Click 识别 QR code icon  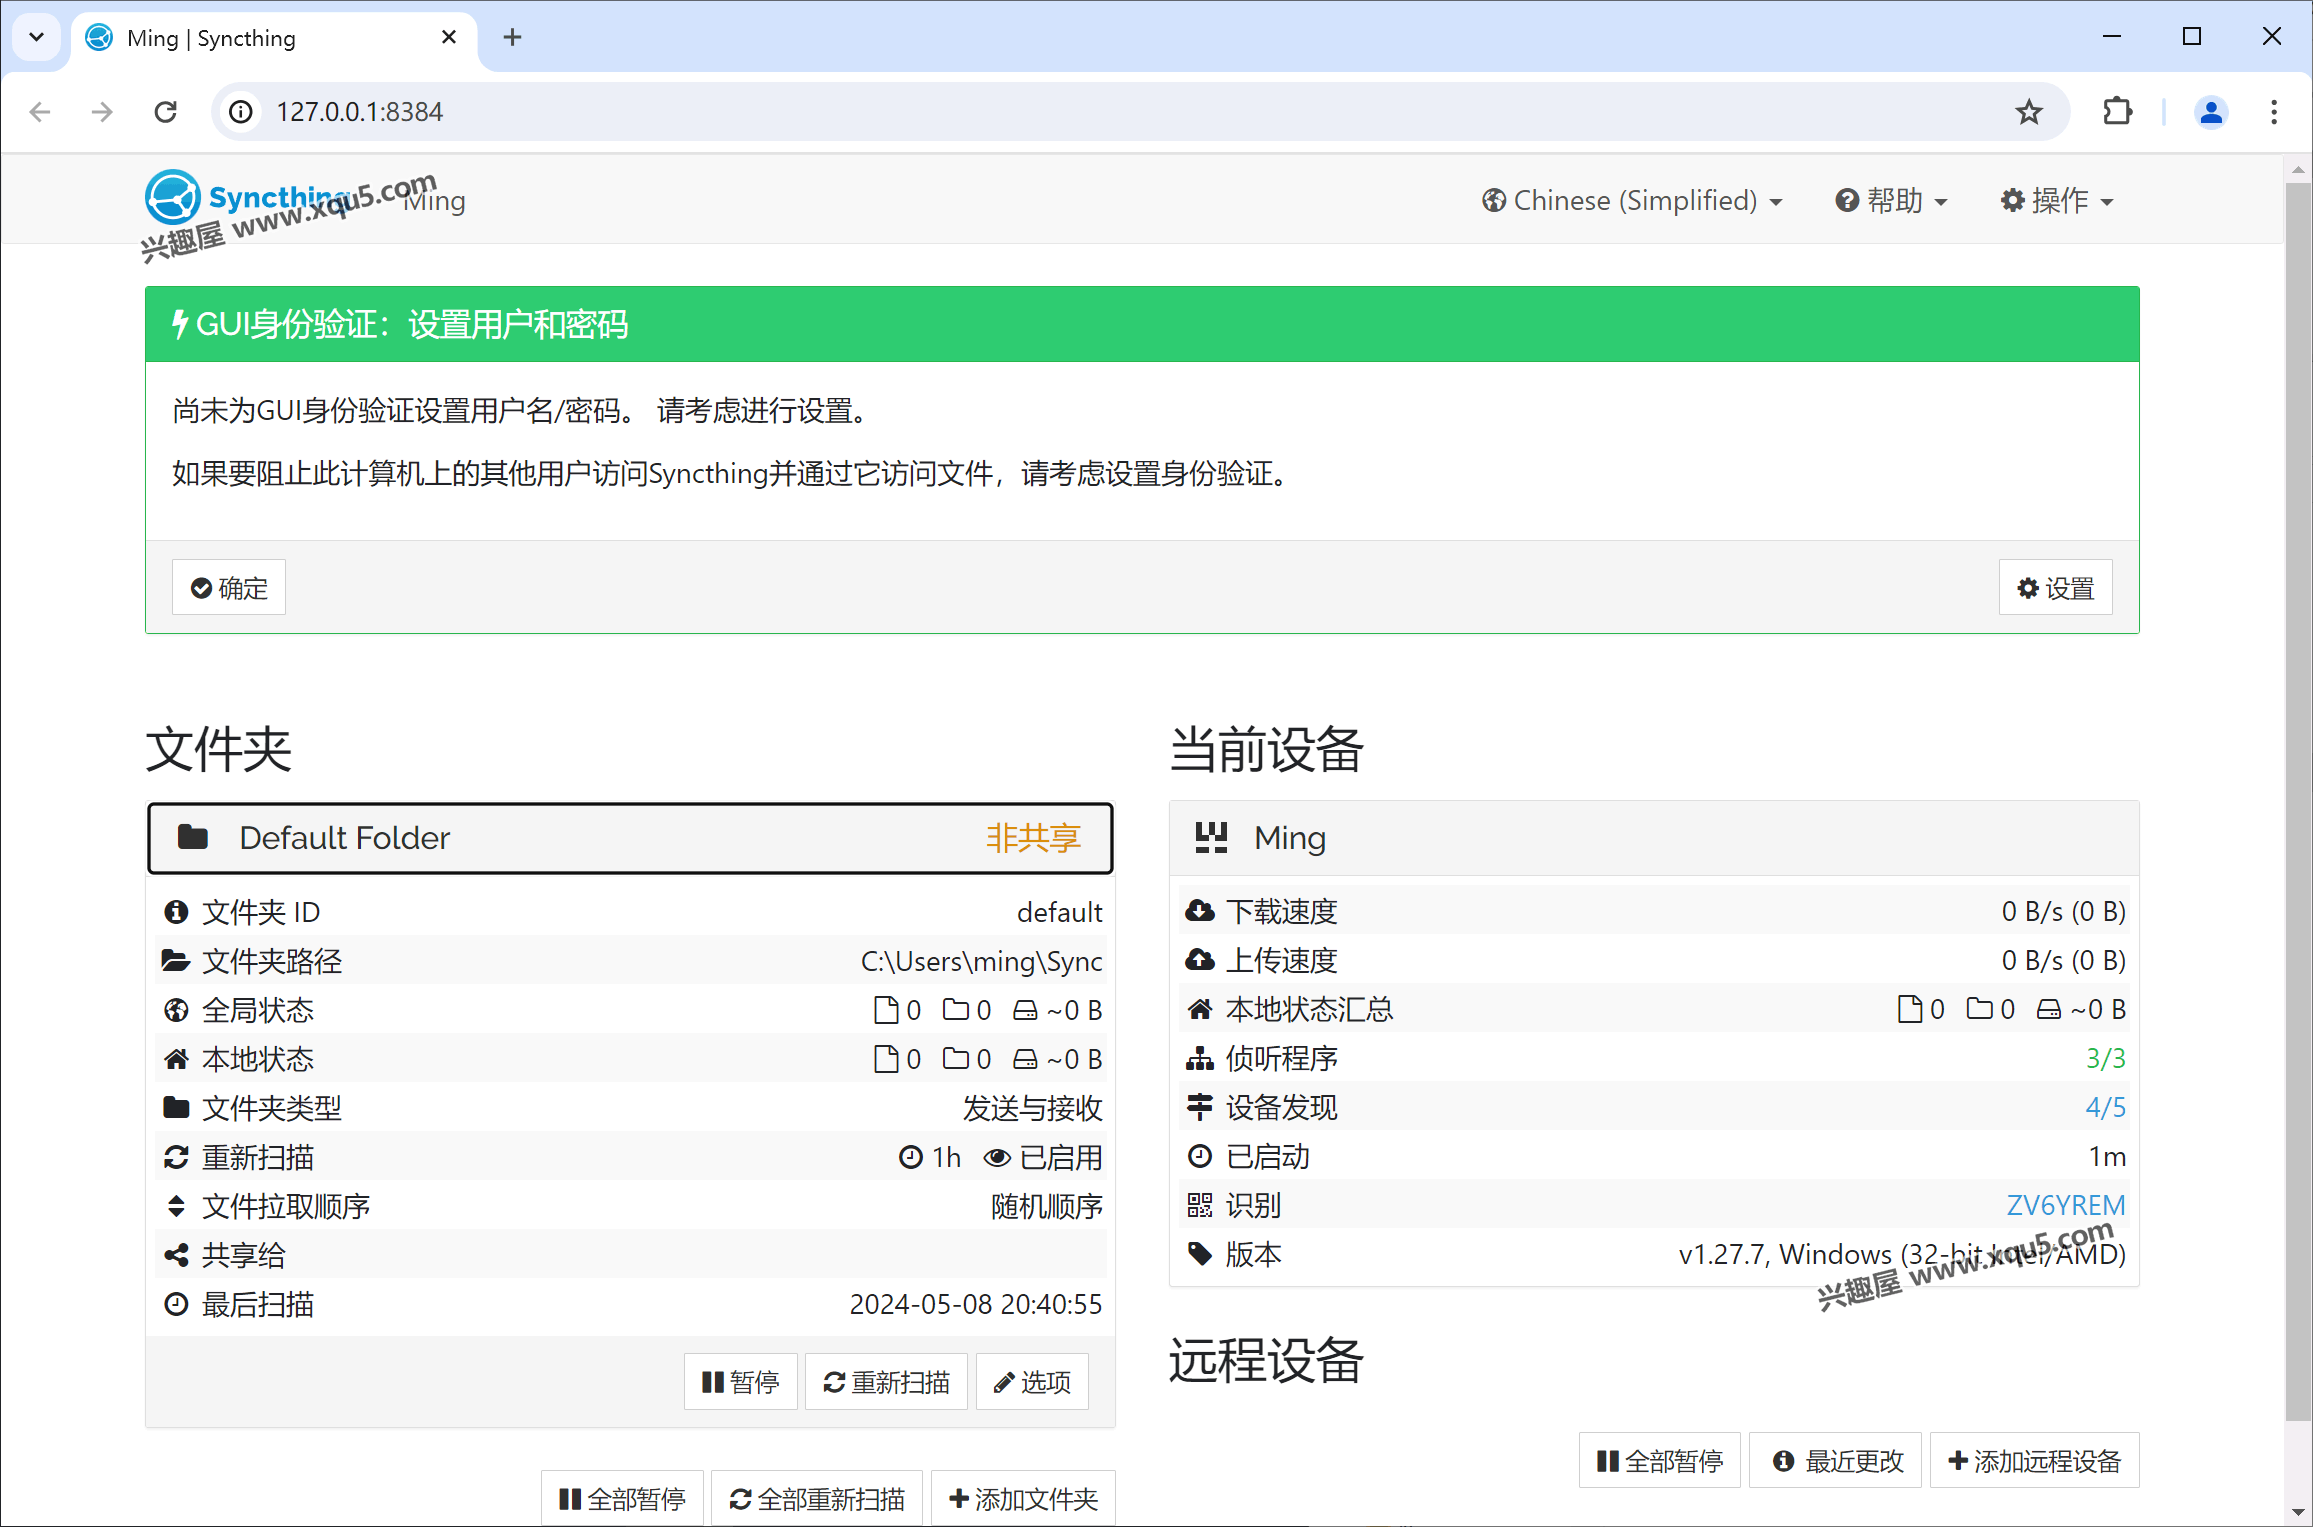tap(1200, 1205)
